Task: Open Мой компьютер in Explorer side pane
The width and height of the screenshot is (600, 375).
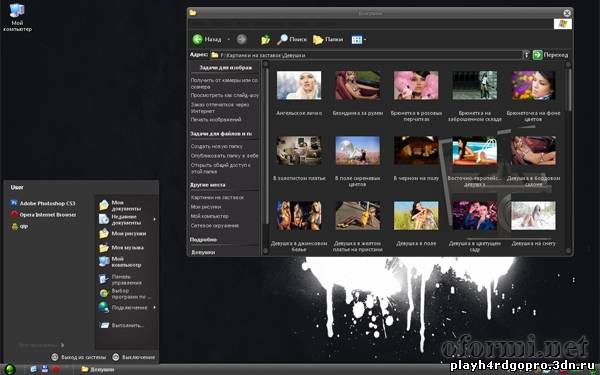Action: [210, 216]
